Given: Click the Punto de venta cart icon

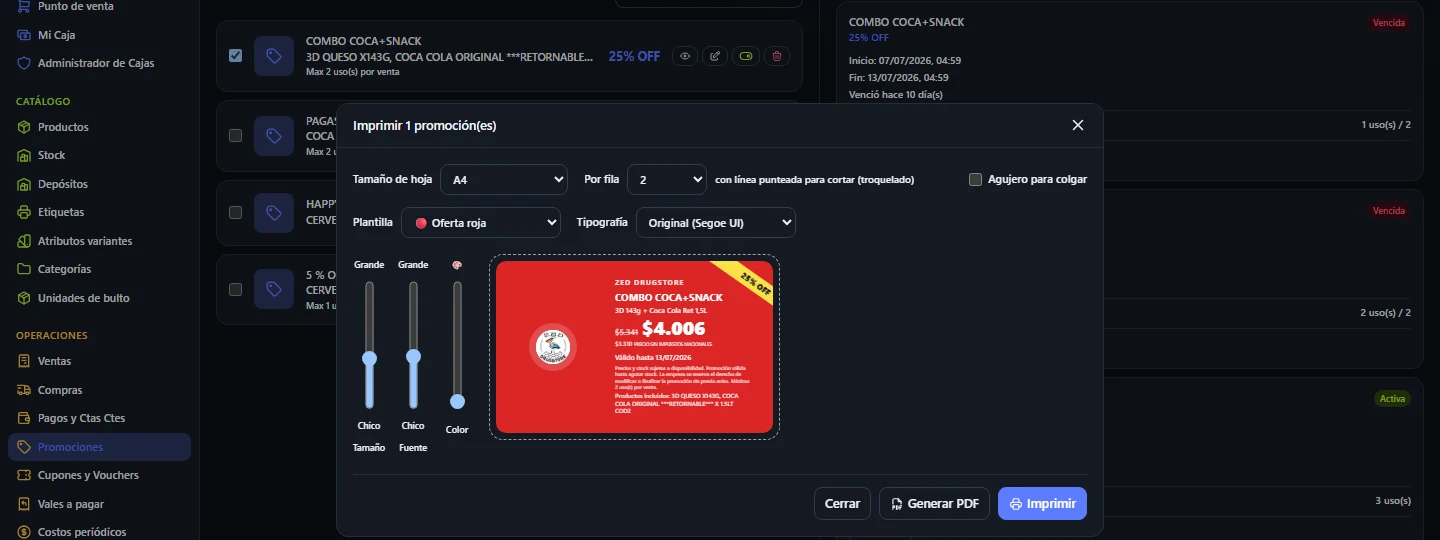Looking at the screenshot, I should click(24, 6).
